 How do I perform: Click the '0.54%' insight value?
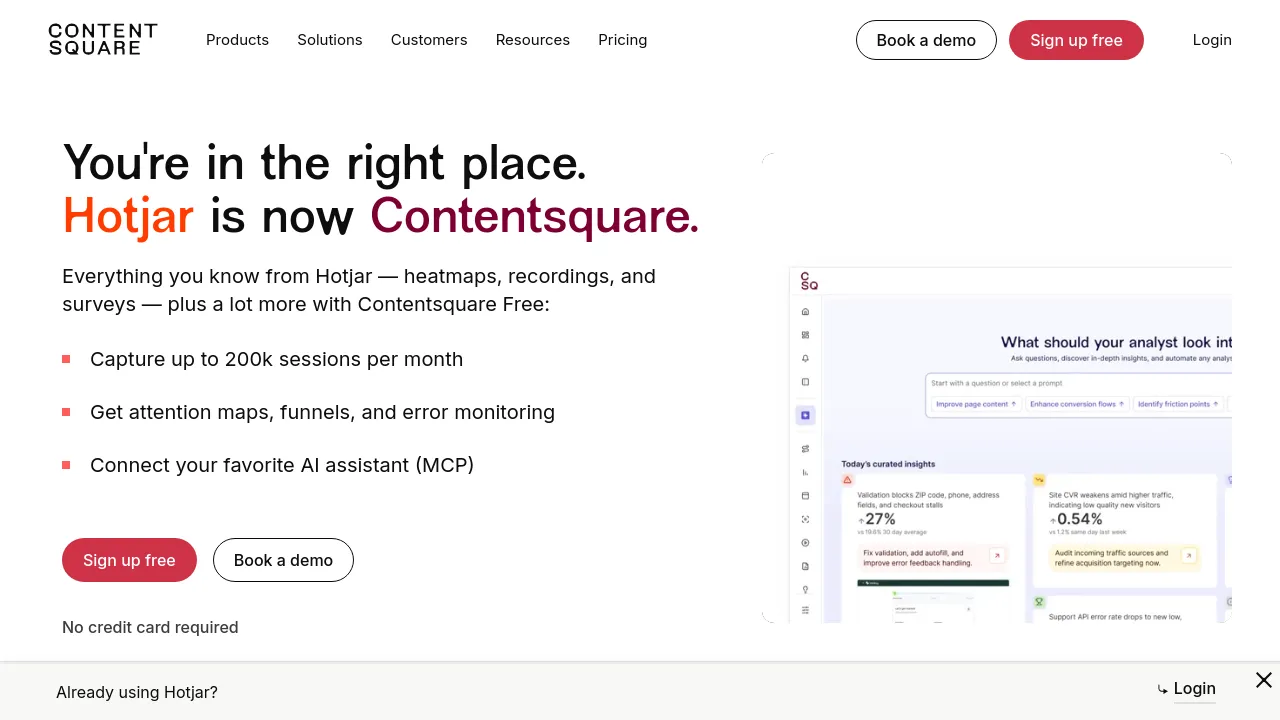pos(1080,519)
